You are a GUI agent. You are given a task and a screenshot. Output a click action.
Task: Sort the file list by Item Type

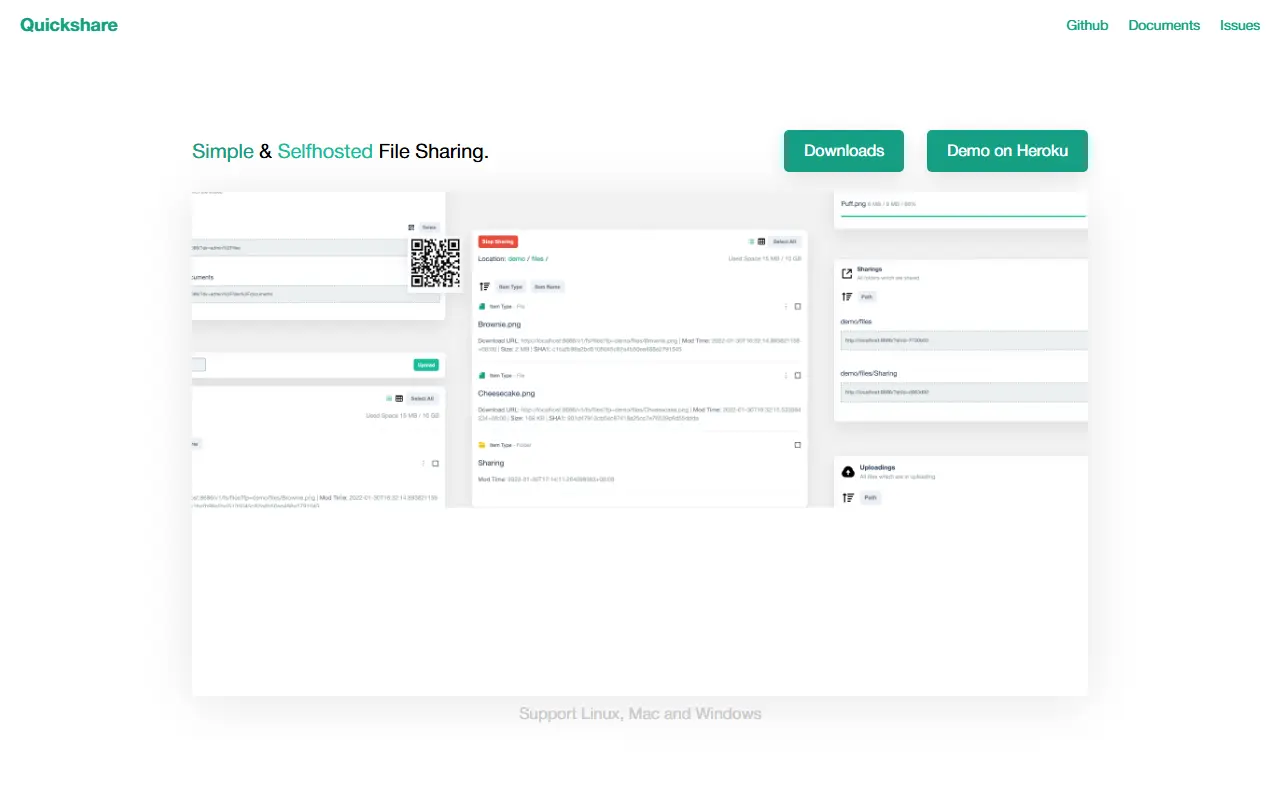point(511,287)
